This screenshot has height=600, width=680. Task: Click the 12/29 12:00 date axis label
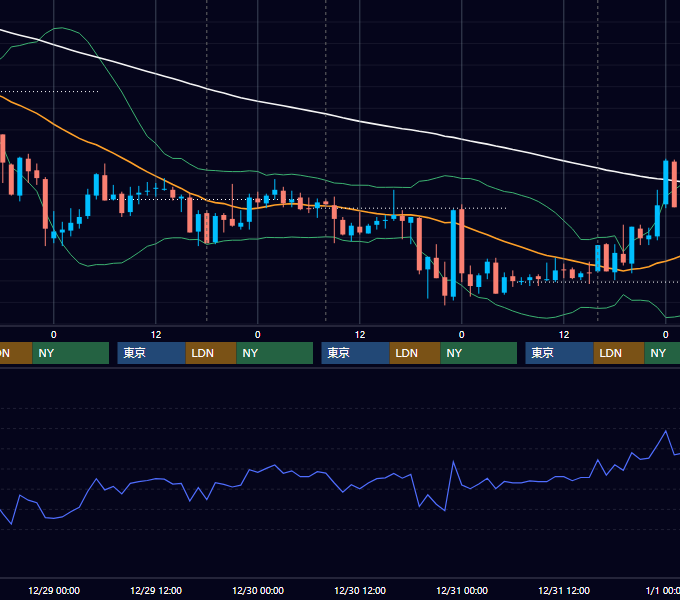[156, 590]
